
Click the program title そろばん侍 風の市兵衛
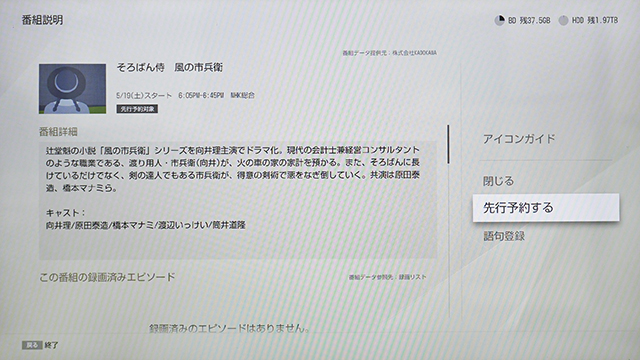tap(169, 67)
